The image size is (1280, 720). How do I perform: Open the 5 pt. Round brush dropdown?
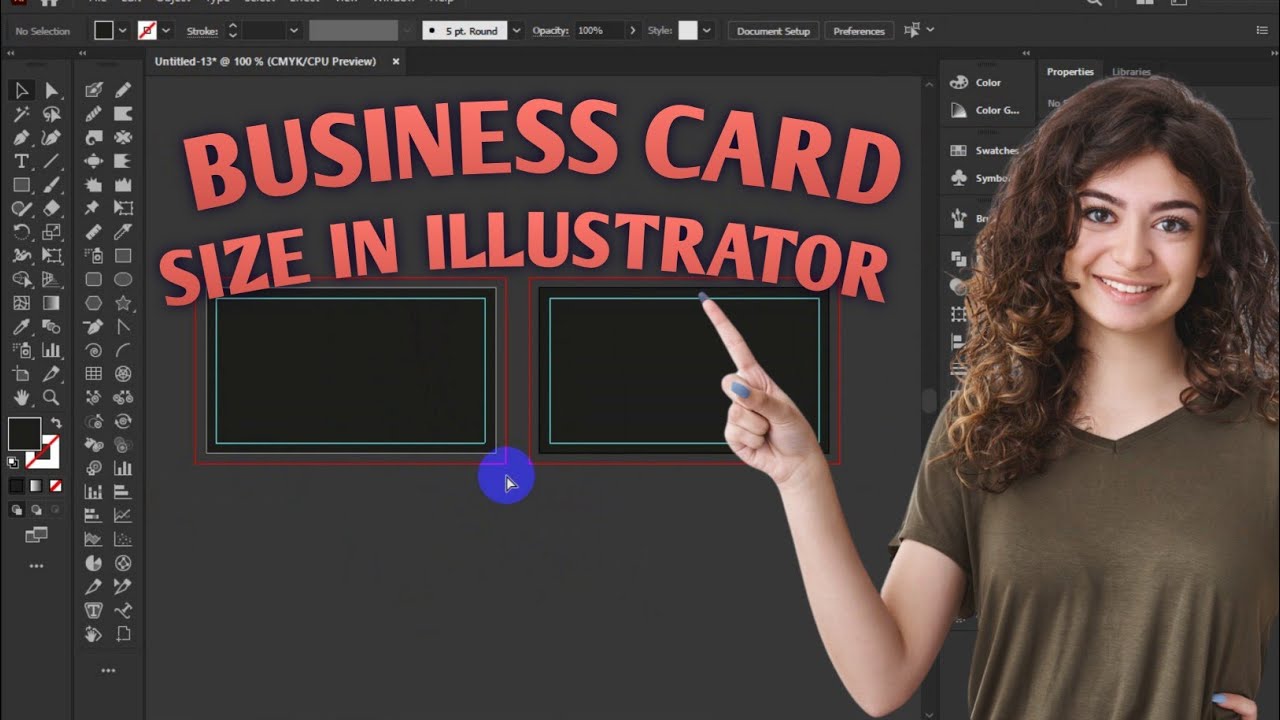[517, 31]
